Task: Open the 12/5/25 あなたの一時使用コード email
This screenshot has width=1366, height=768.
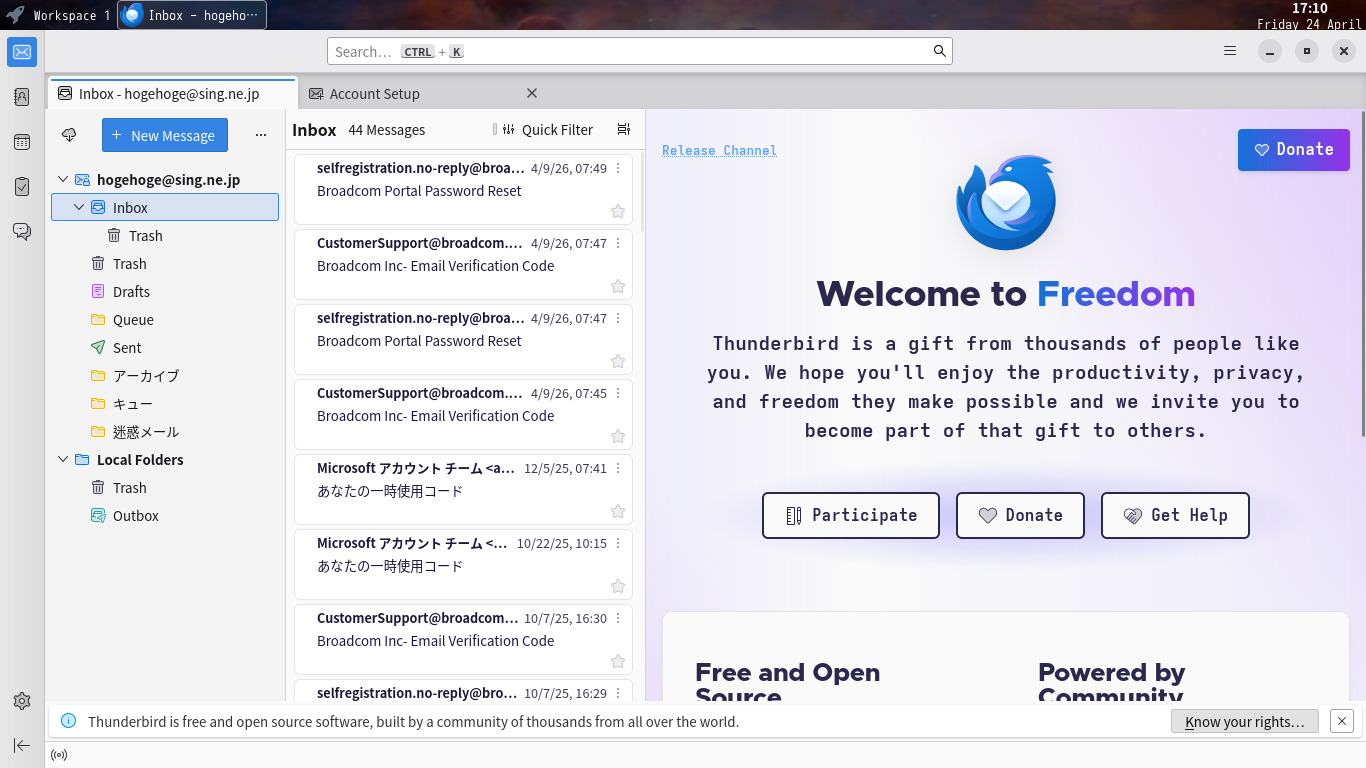Action: click(x=463, y=489)
